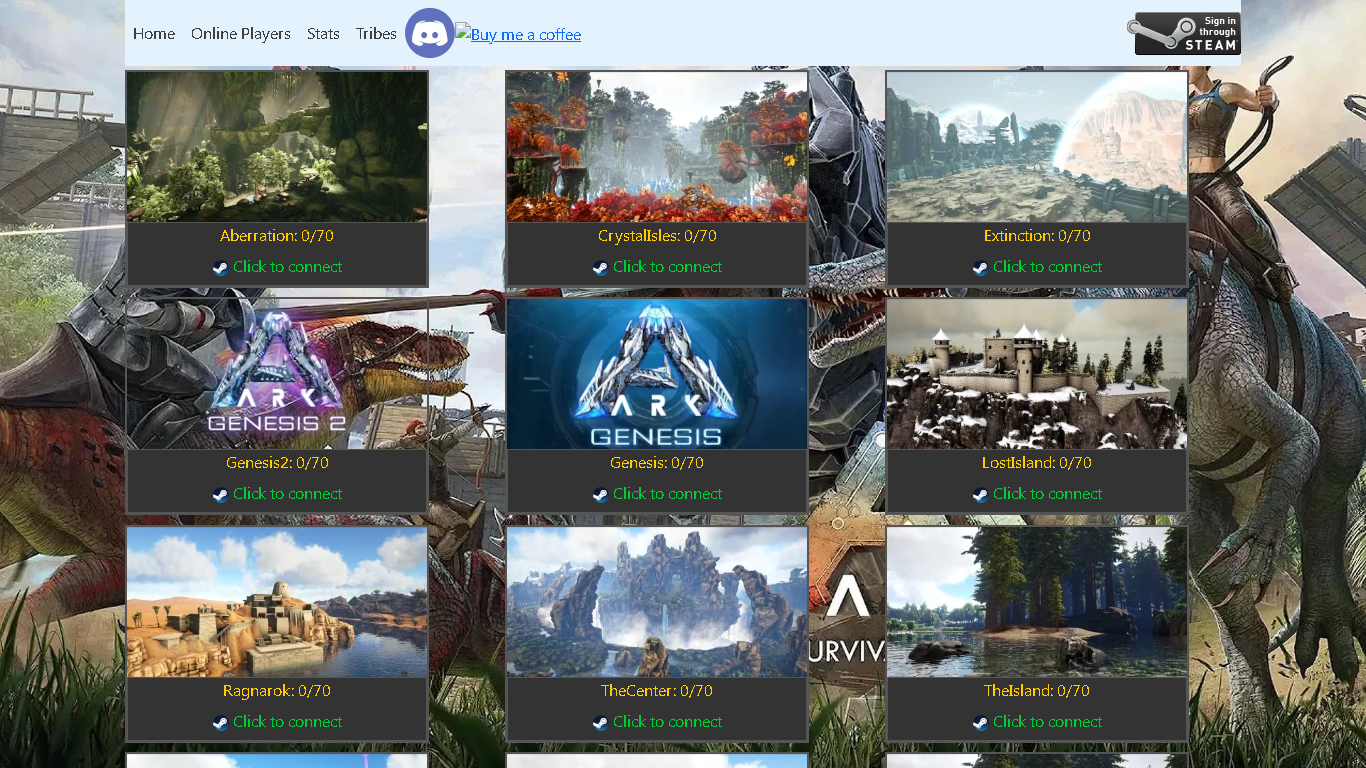This screenshot has width=1366, height=768.
Task: Connect to the TheIsland server
Action: [1047, 722]
